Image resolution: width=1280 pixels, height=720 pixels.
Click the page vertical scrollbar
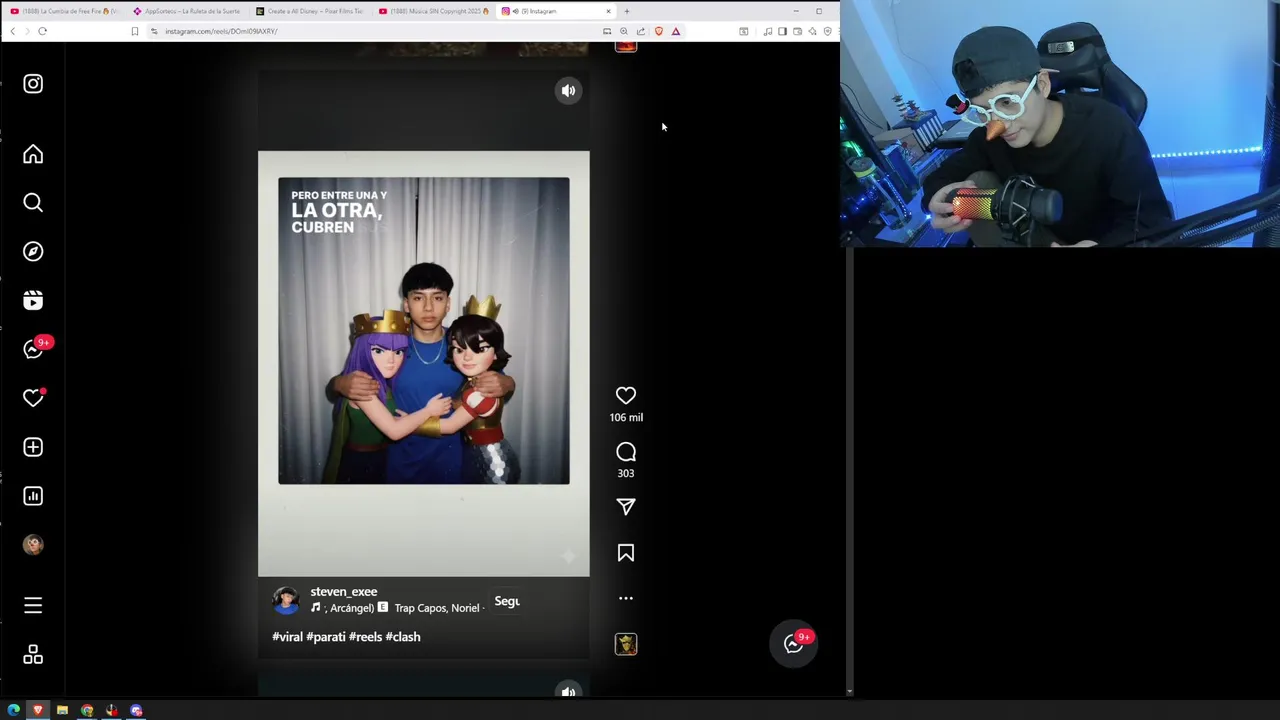coord(849,470)
